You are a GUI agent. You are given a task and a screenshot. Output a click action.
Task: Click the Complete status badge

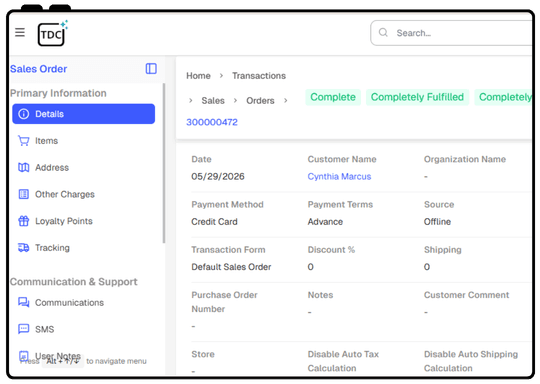click(333, 97)
